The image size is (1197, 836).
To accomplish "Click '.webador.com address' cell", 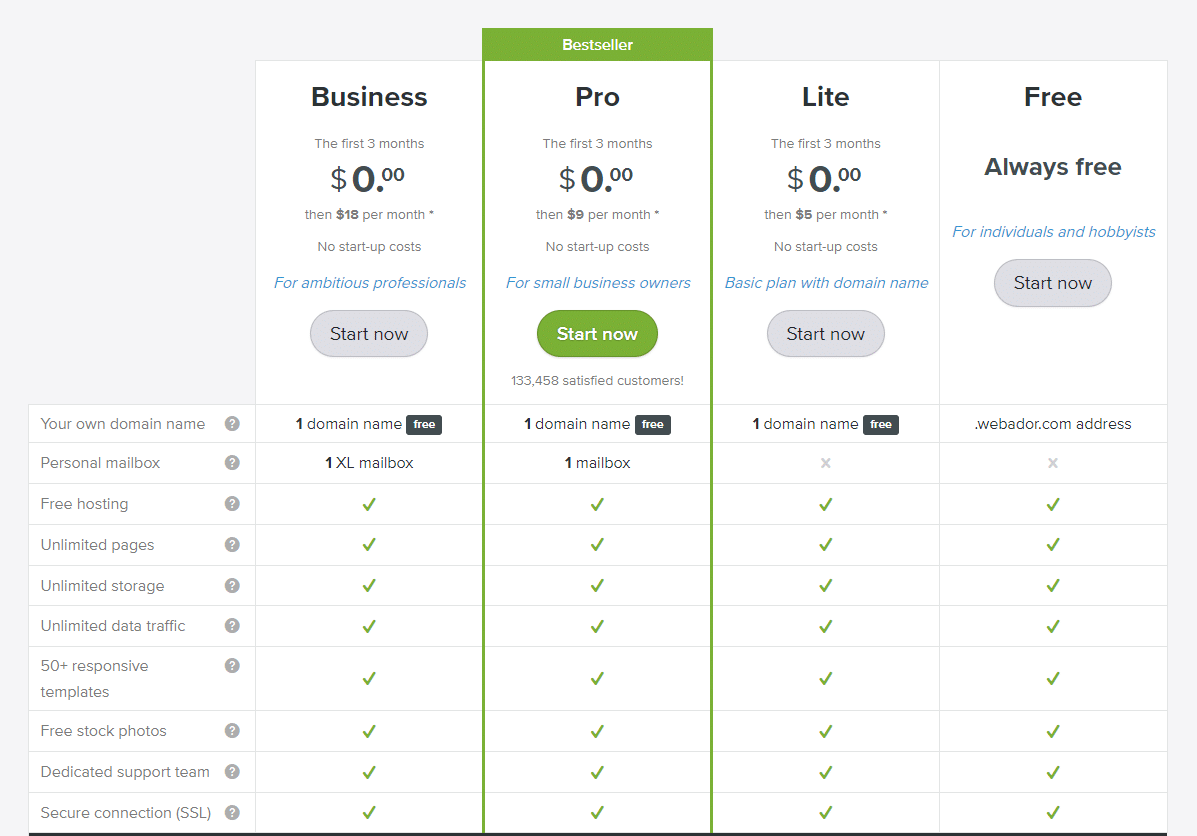I will [1053, 424].
